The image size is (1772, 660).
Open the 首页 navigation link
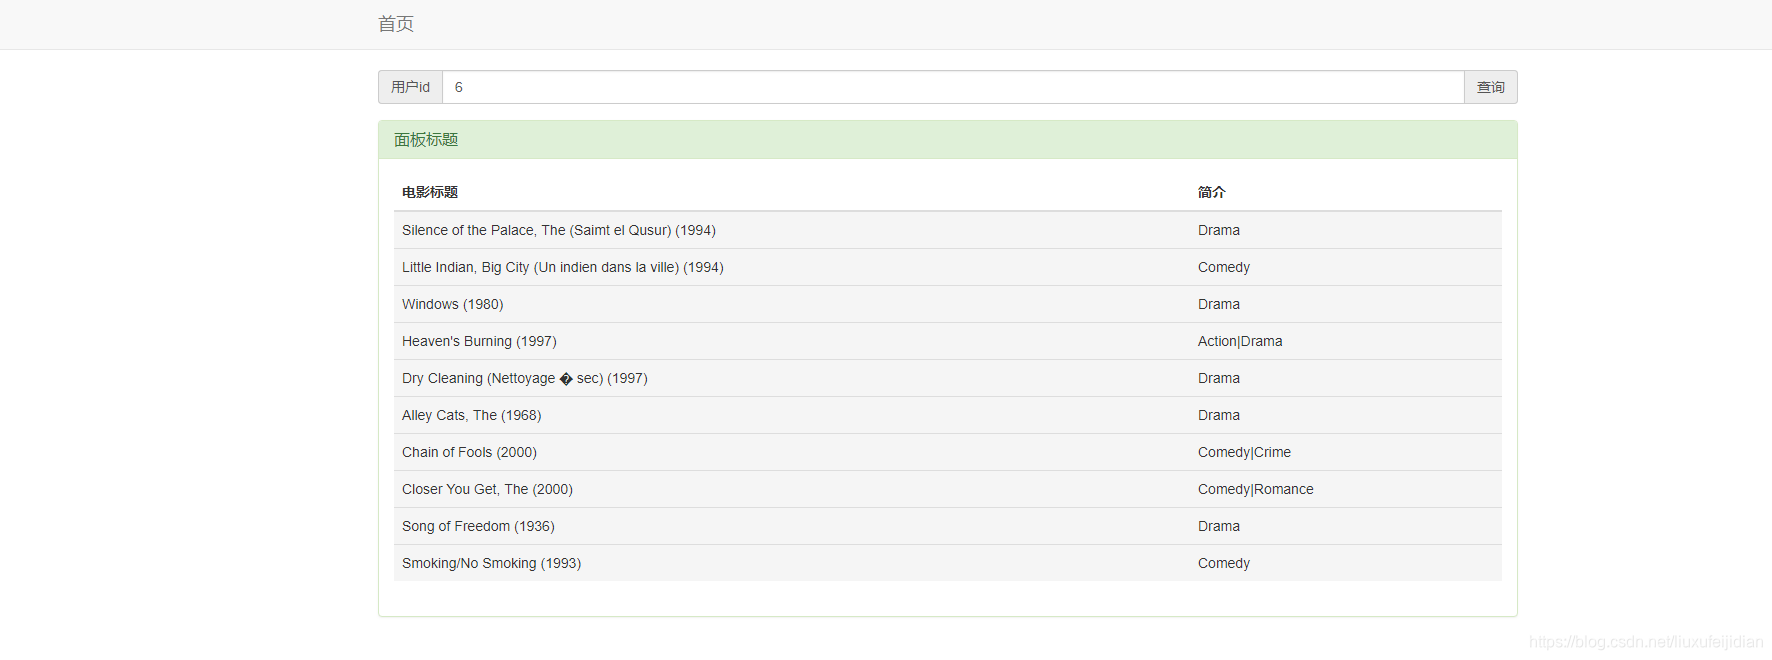click(396, 24)
